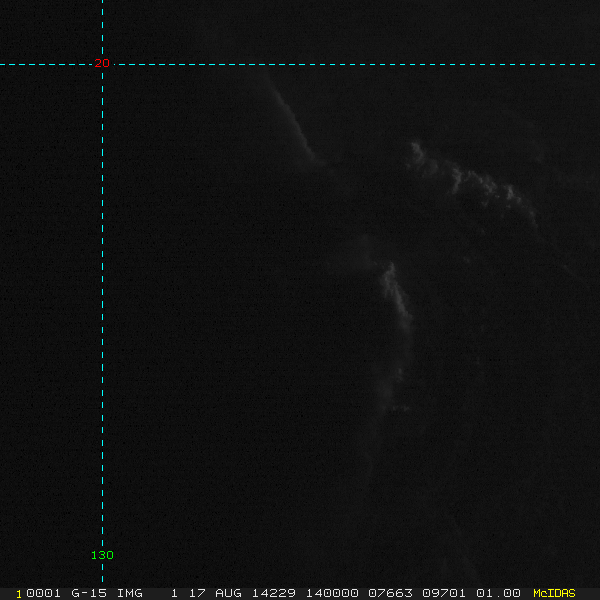The width and height of the screenshot is (600, 600).
Task: Click the 14229 Julian day value
Action: click(x=260, y=593)
